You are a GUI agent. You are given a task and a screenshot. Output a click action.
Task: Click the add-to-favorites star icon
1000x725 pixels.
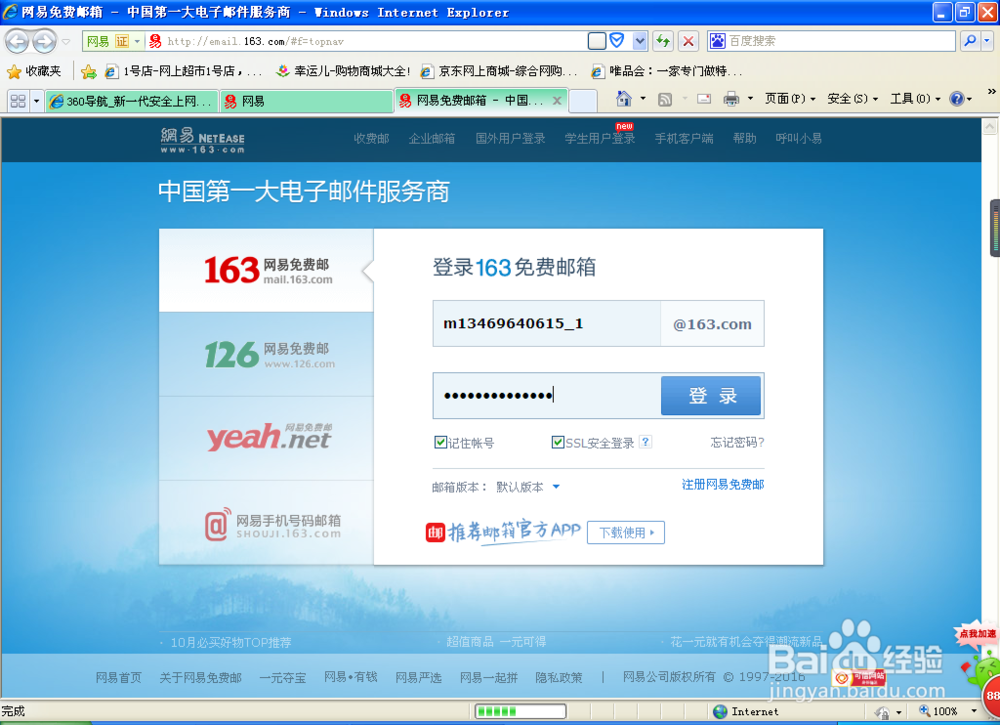[89, 71]
